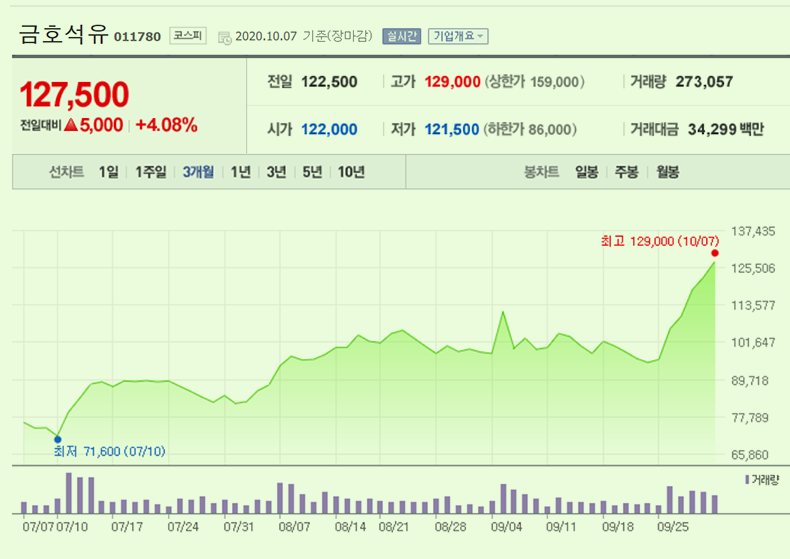790x559 pixels.
Task: Click the purple 거래량 legend marker
Action: click(x=747, y=479)
